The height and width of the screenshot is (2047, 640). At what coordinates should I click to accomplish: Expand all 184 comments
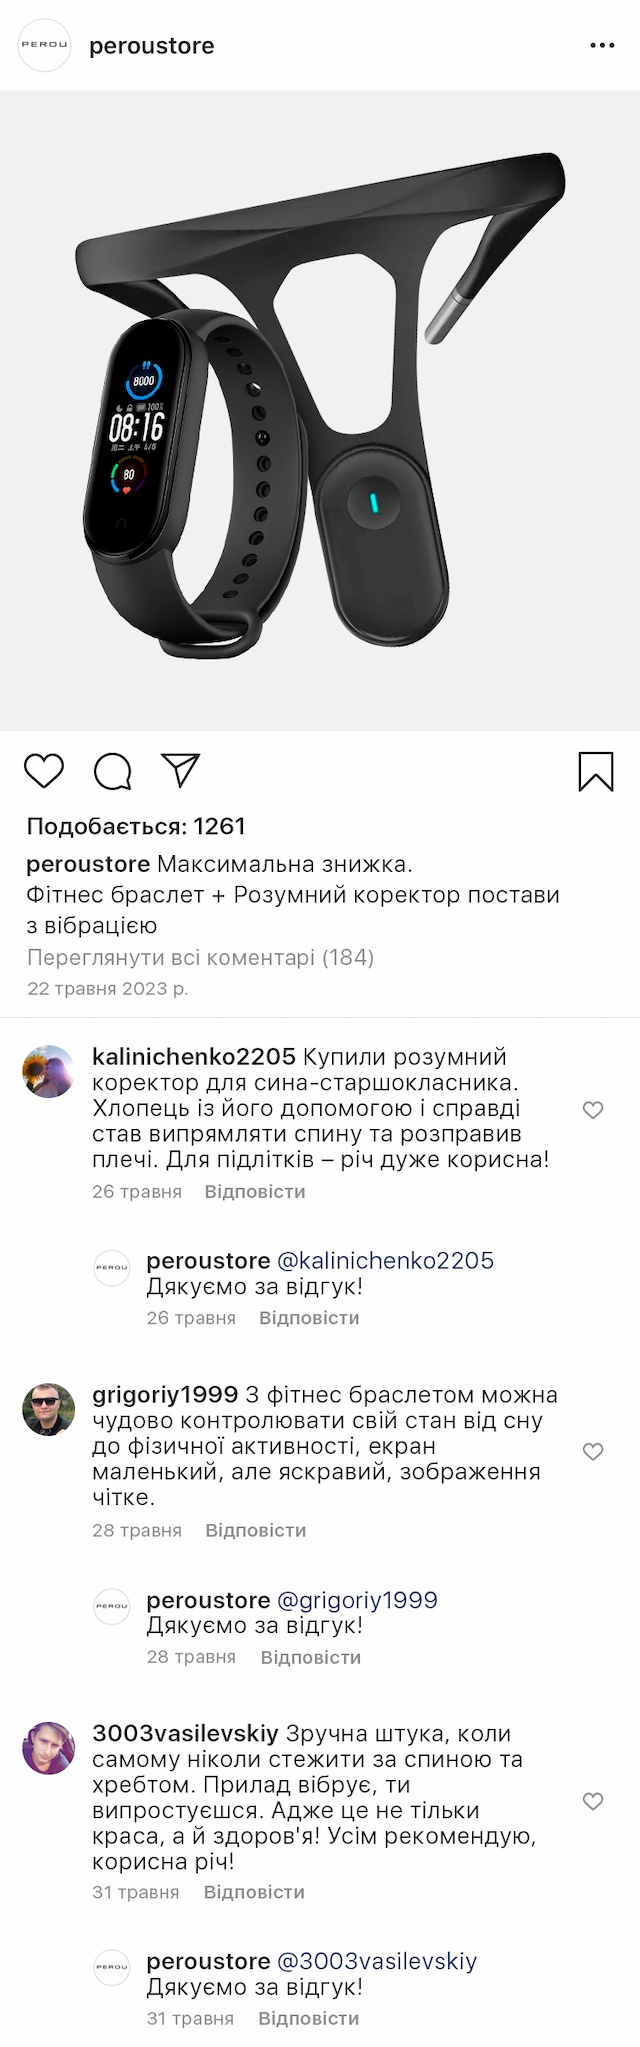point(200,957)
